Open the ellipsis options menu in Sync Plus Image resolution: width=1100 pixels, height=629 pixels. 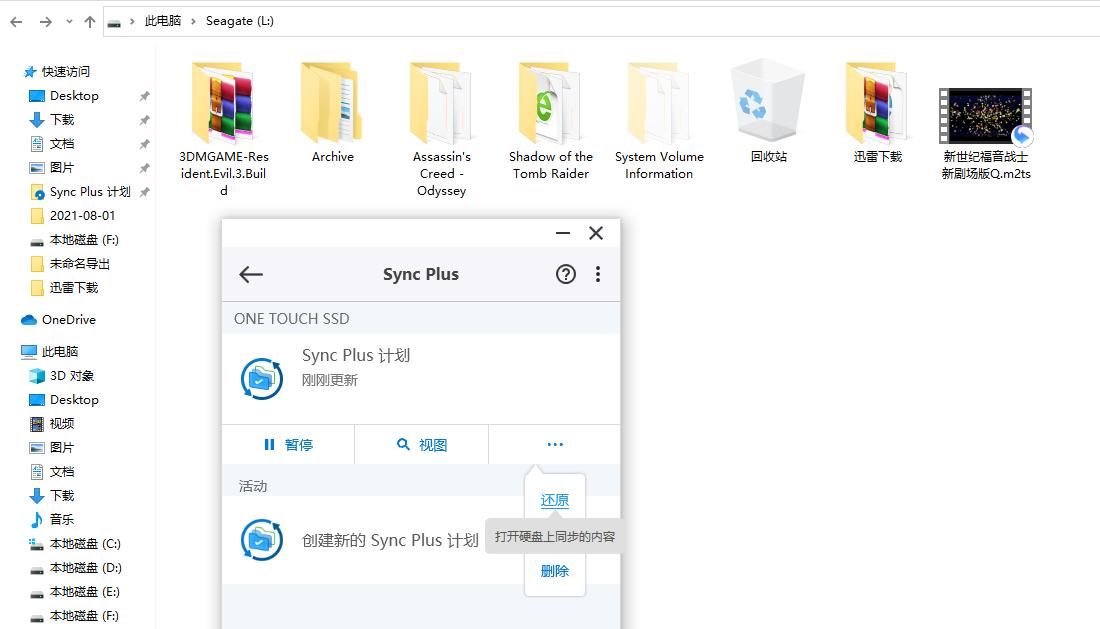[555, 445]
